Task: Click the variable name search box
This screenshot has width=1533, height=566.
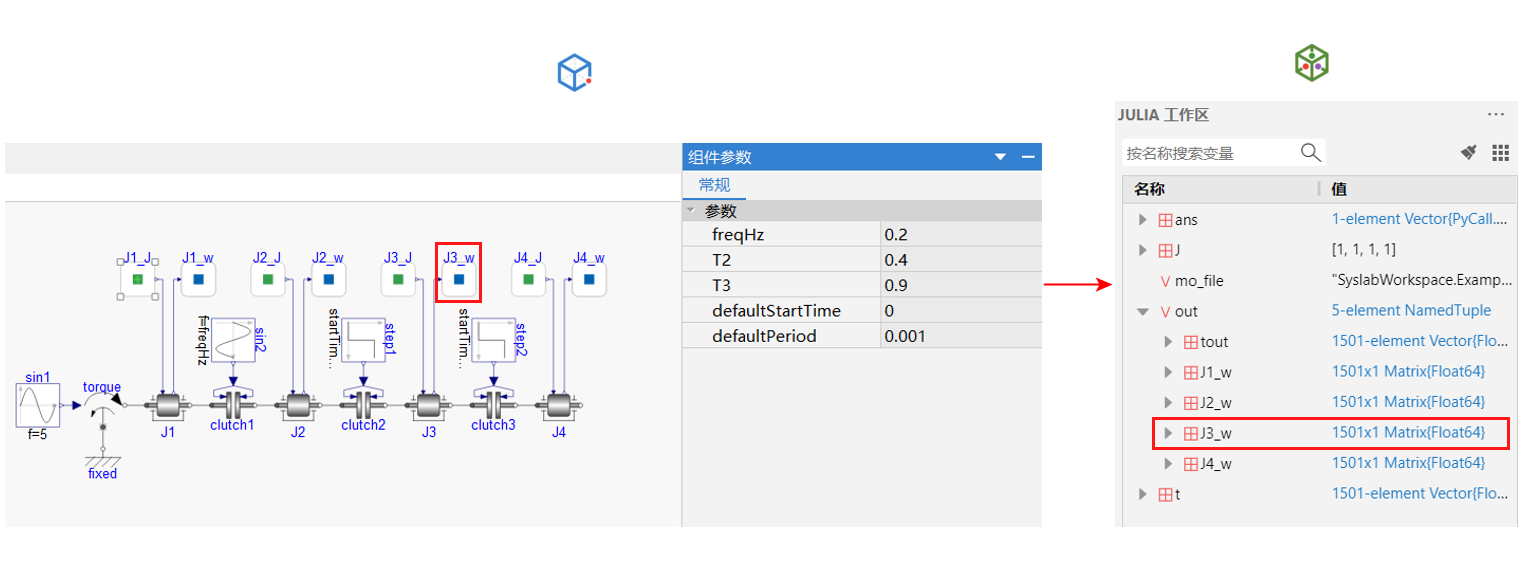Action: click(x=1208, y=153)
